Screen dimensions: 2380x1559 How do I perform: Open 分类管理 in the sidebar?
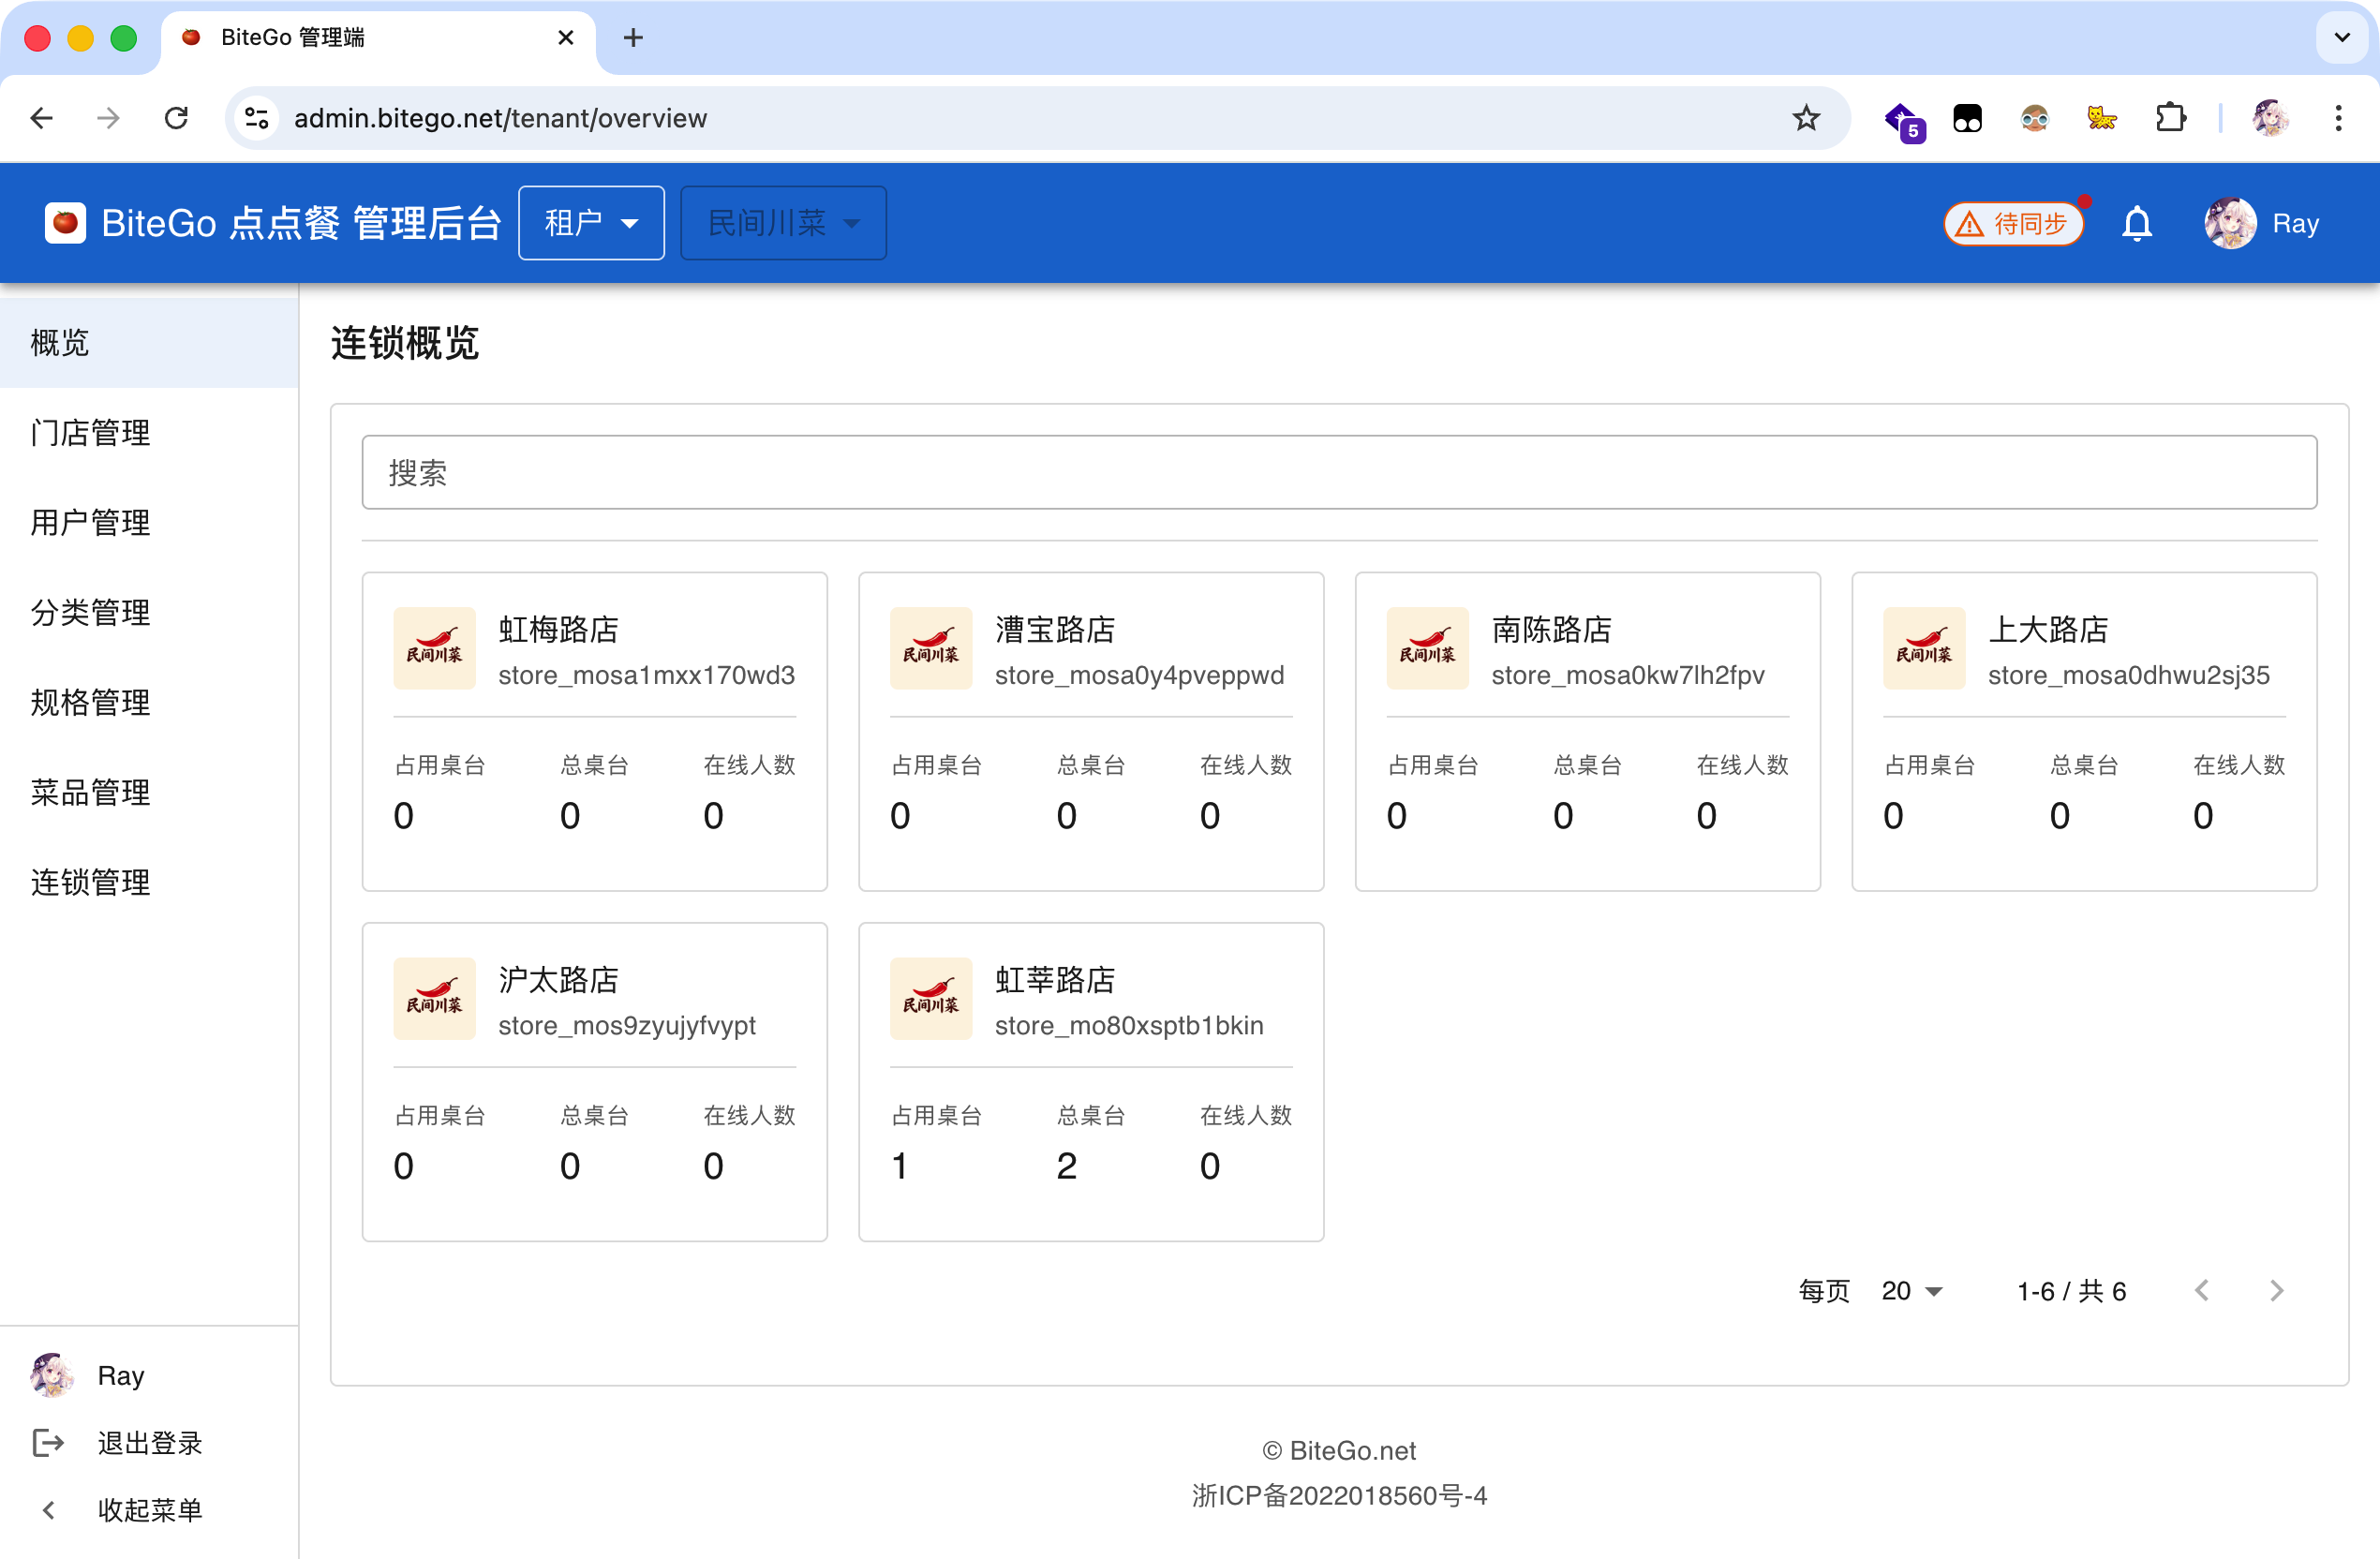(149, 613)
